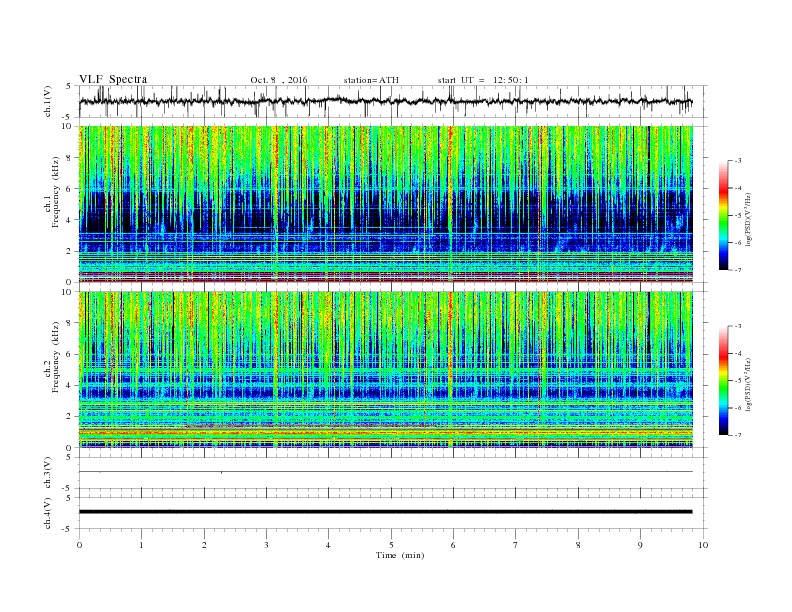Viewport: 792px width, 612px height.
Task: Click the ch.4 thick black trace
Action: click(386, 512)
